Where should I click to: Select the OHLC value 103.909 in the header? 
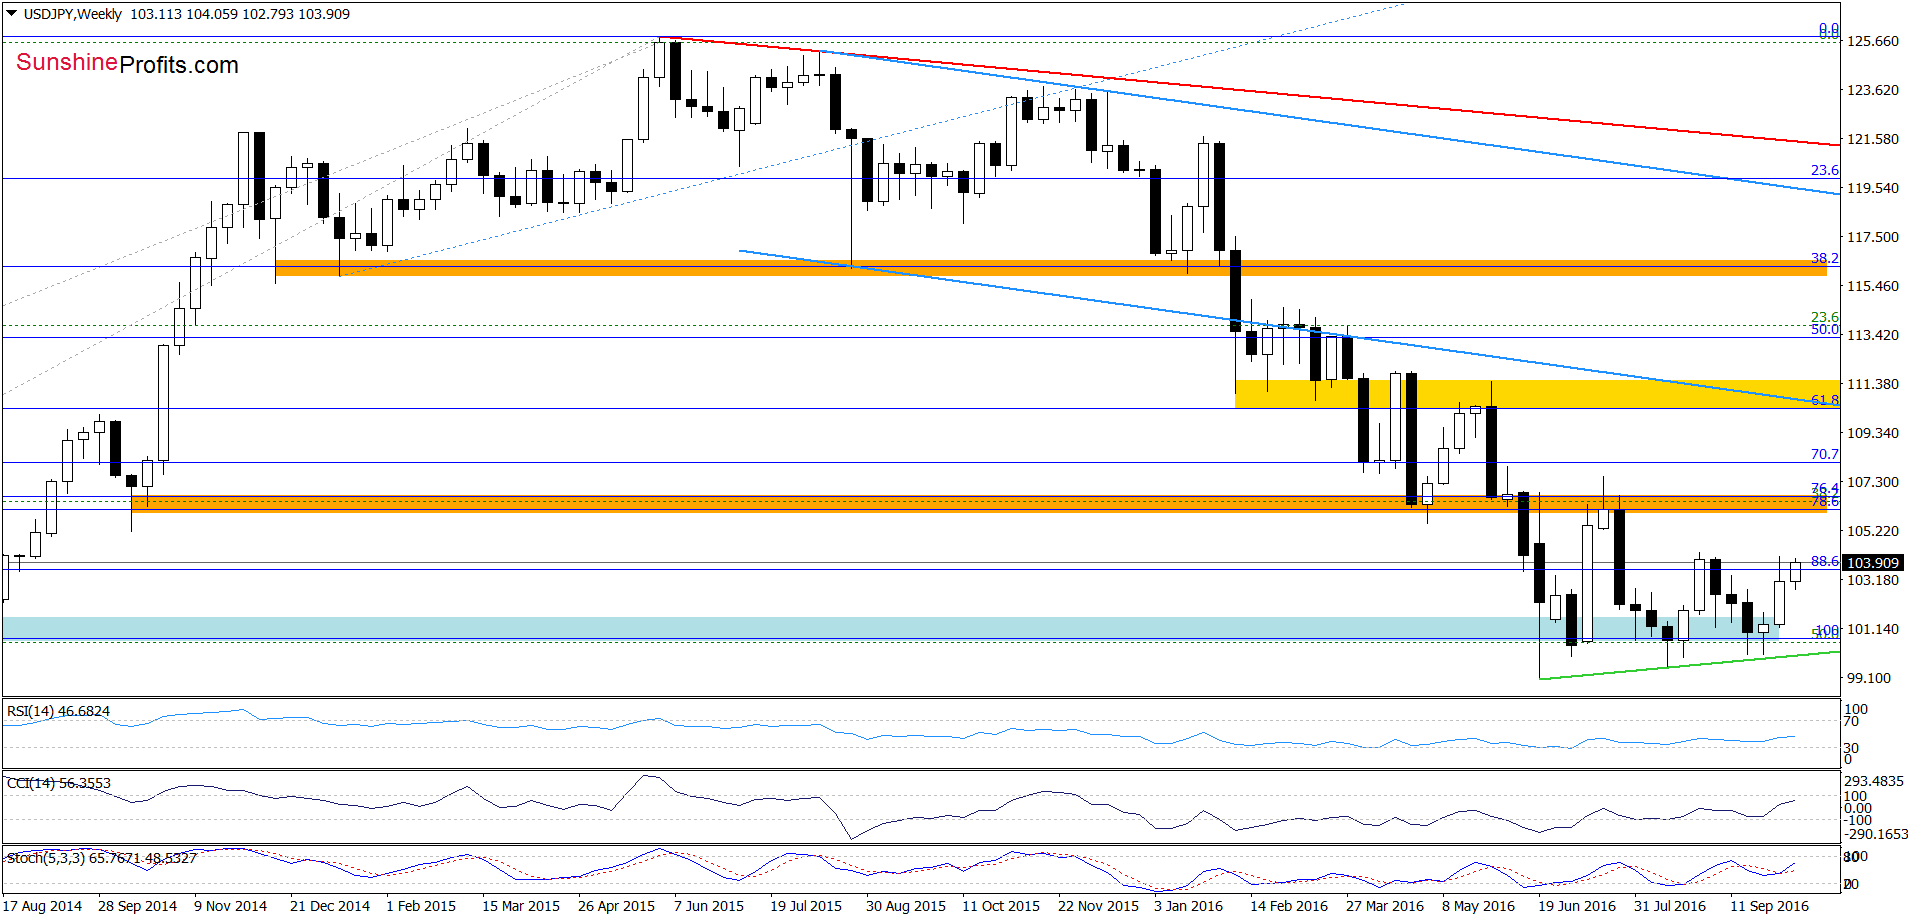pyautogui.click(x=323, y=14)
